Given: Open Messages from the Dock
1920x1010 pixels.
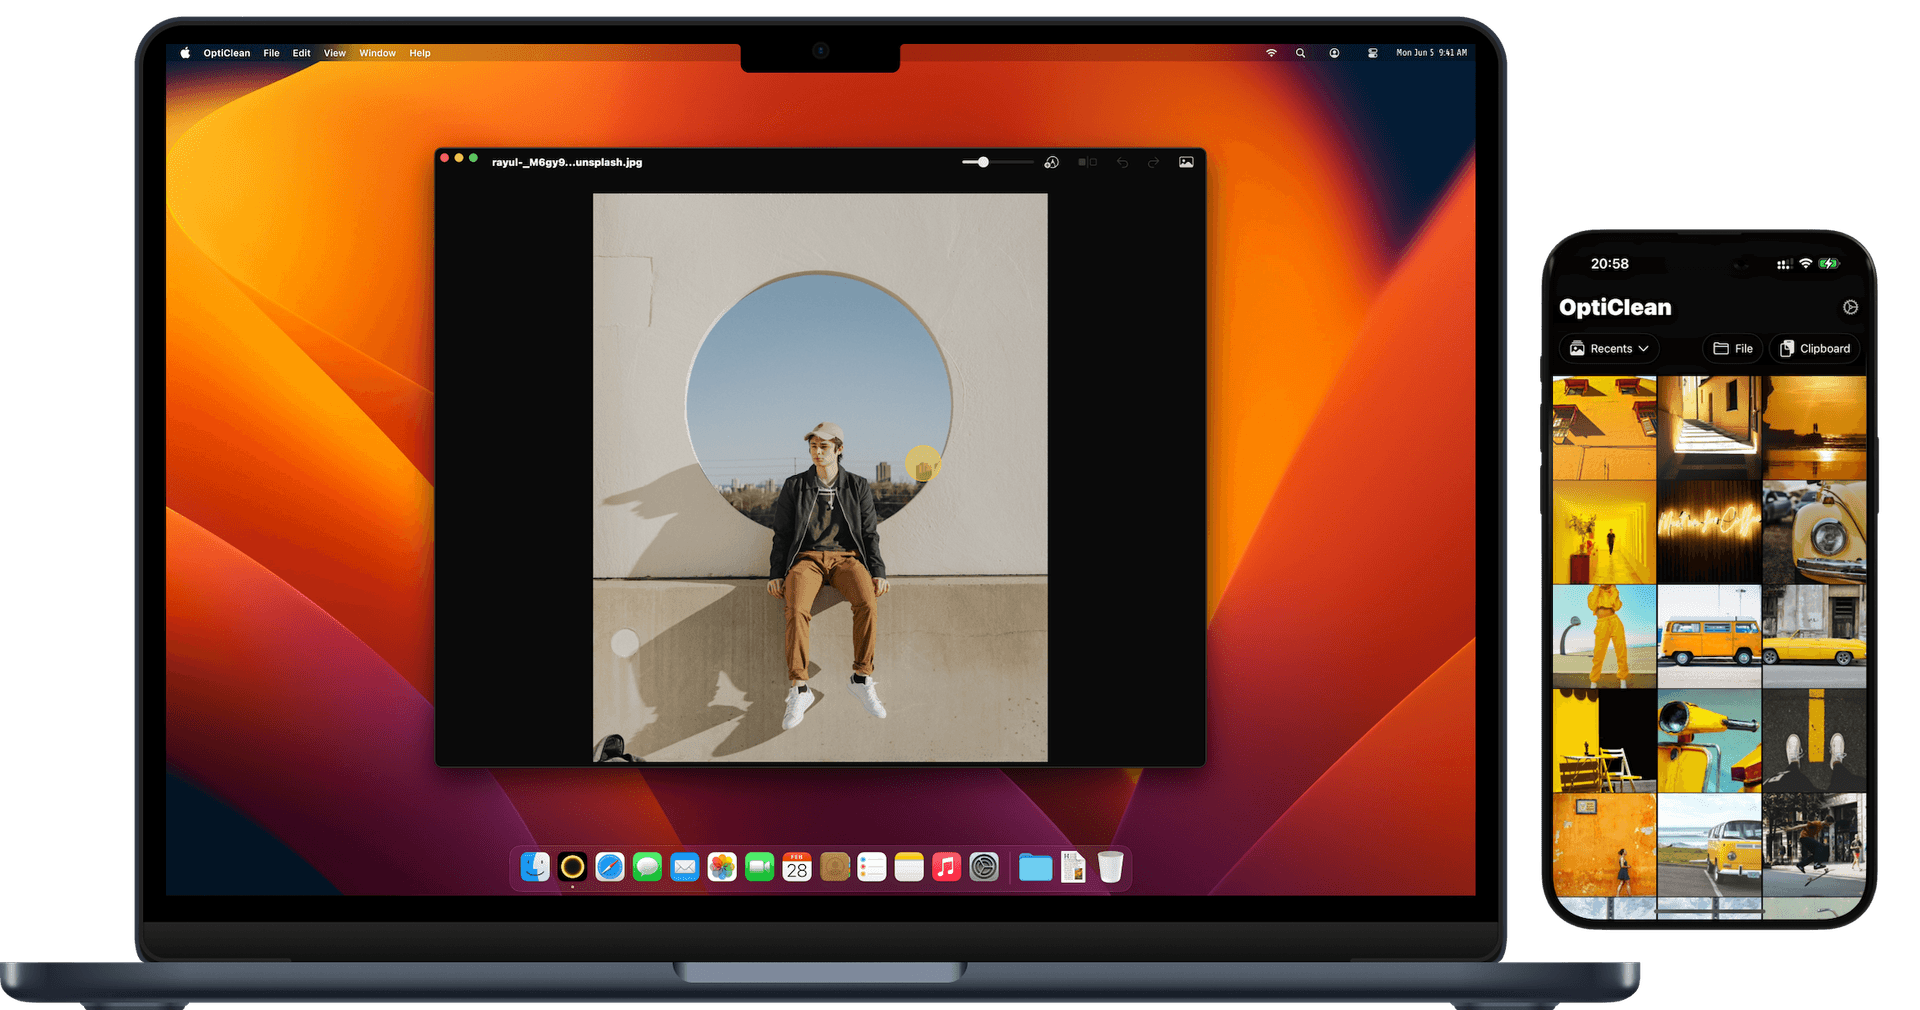Looking at the screenshot, I should point(647,866).
